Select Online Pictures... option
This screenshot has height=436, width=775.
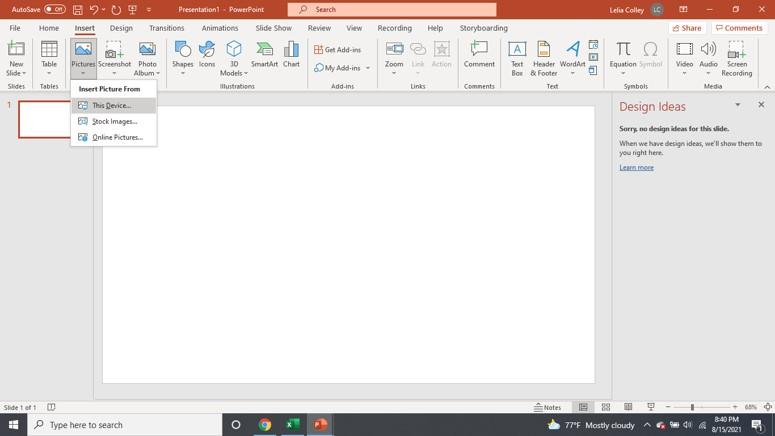pyautogui.click(x=114, y=137)
